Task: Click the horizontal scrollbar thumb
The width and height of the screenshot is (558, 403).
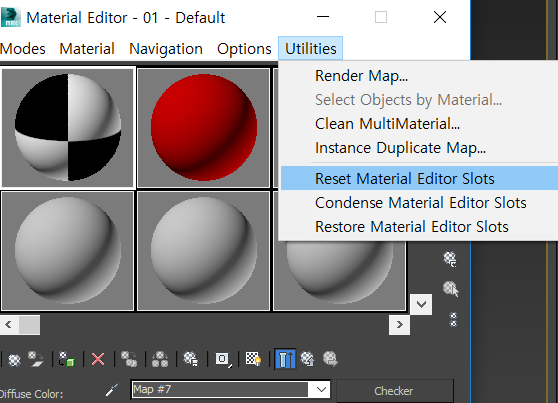Action: click(29, 325)
